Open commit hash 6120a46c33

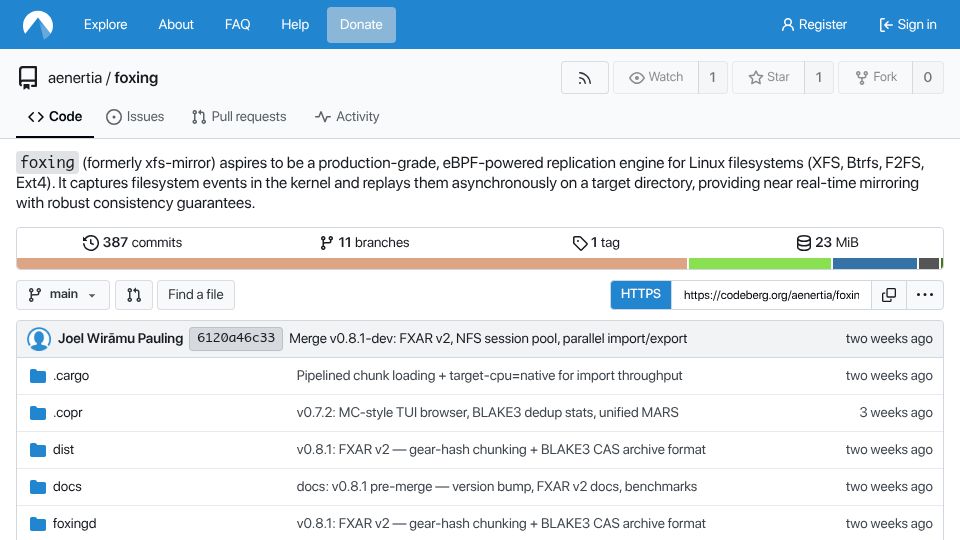(x=236, y=339)
